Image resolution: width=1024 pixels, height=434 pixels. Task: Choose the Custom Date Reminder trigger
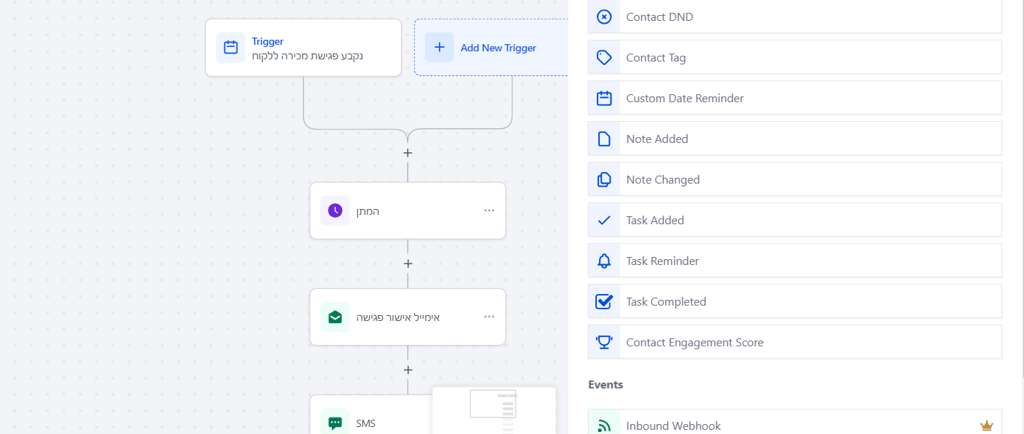pos(795,98)
